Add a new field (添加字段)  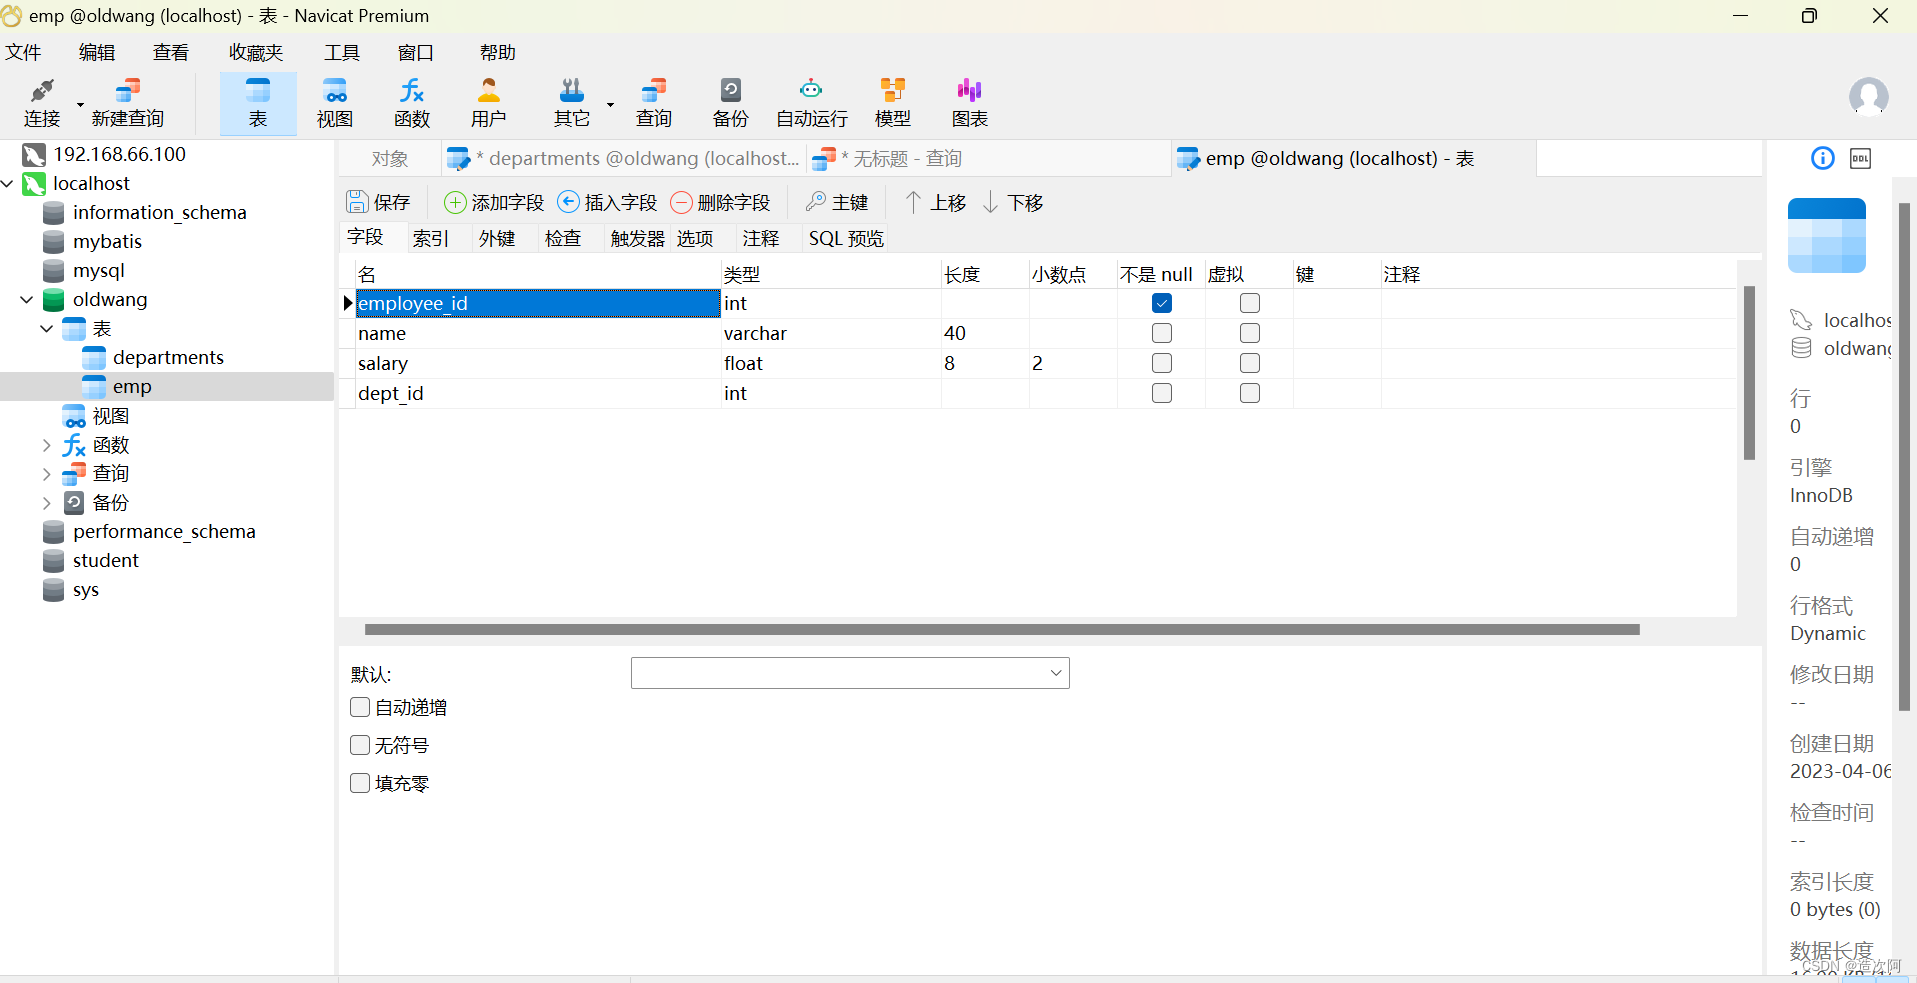[x=494, y=202]
